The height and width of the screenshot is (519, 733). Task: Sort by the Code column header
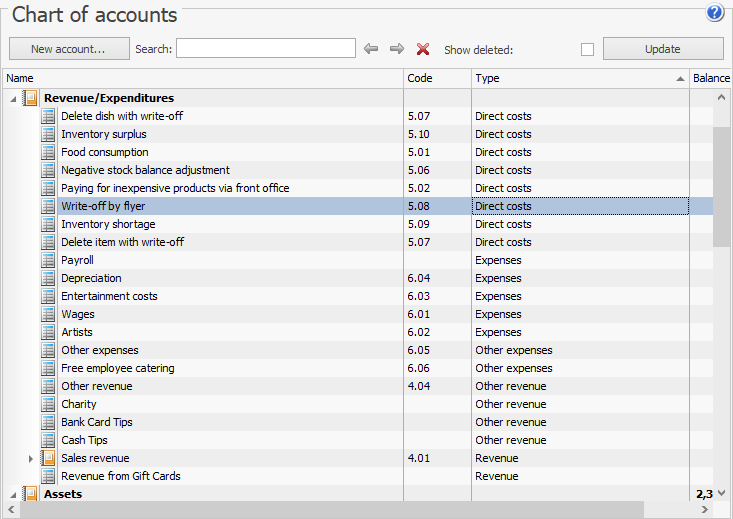pyautogui.click(x=436, y=78)
